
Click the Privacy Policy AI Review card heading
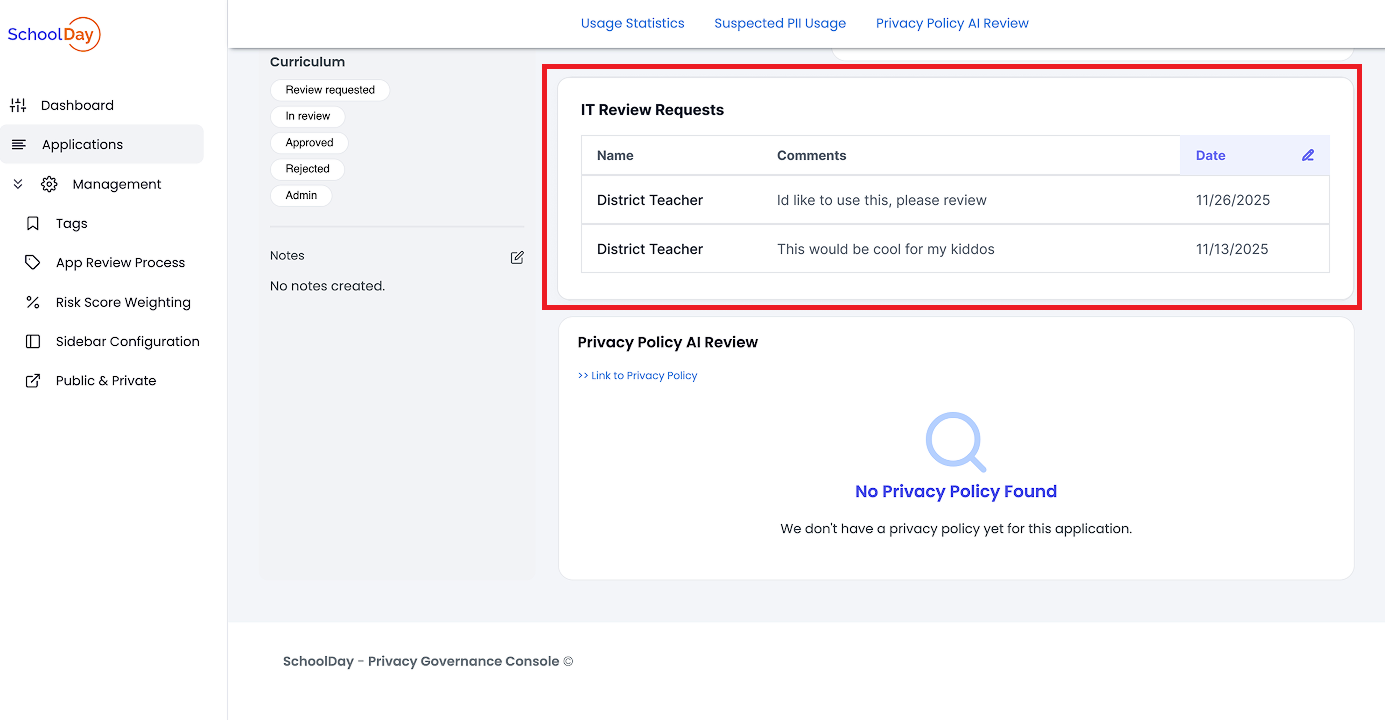(x=668, y=342)
